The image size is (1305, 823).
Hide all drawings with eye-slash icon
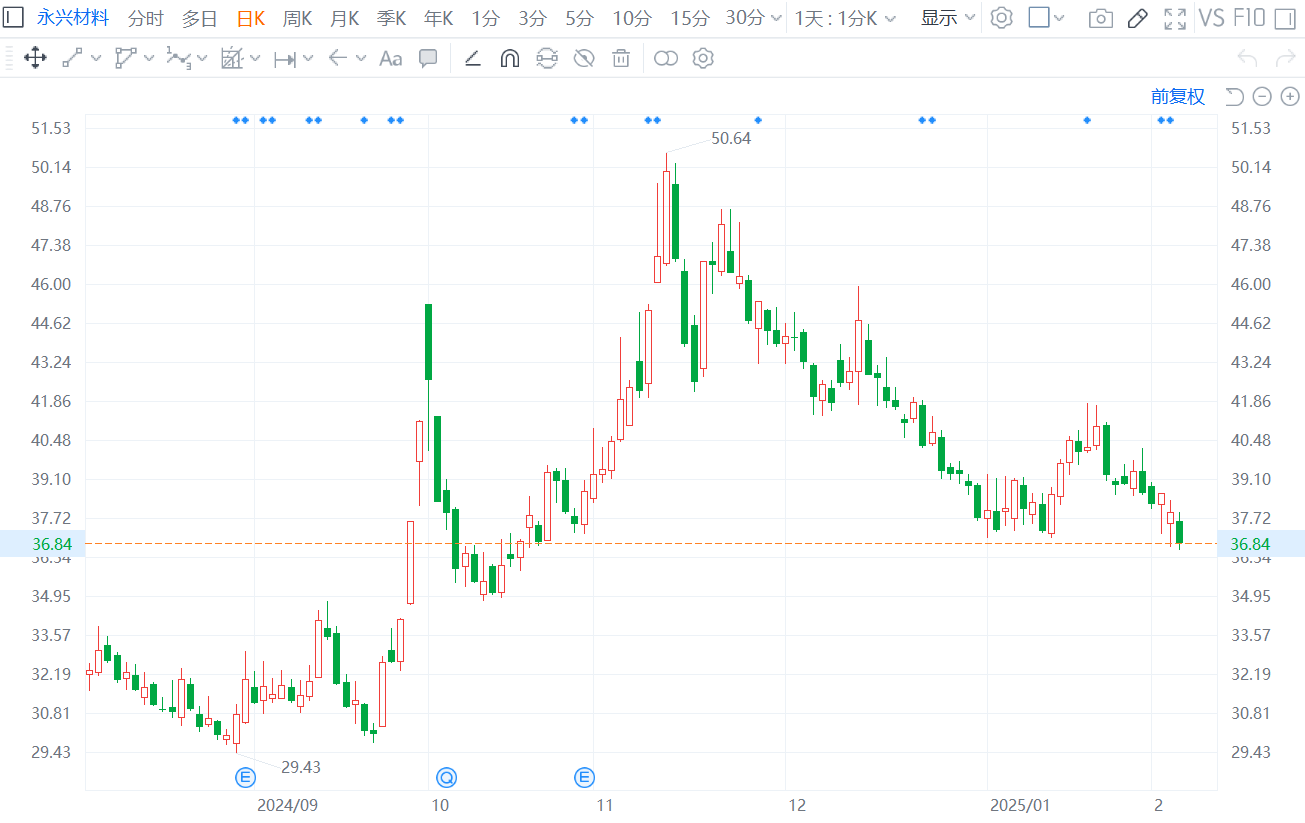click(x=584, y=58)
